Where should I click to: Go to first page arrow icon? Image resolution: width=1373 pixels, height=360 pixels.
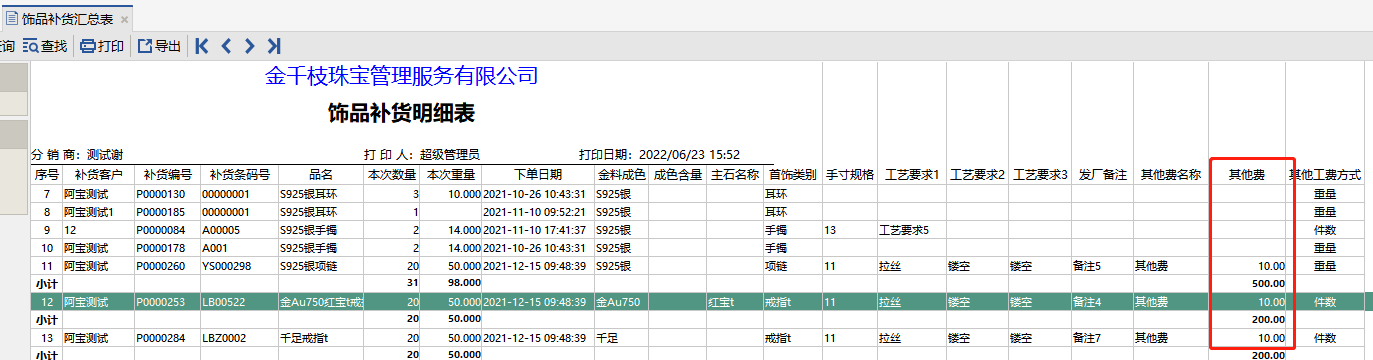(202, 46)
